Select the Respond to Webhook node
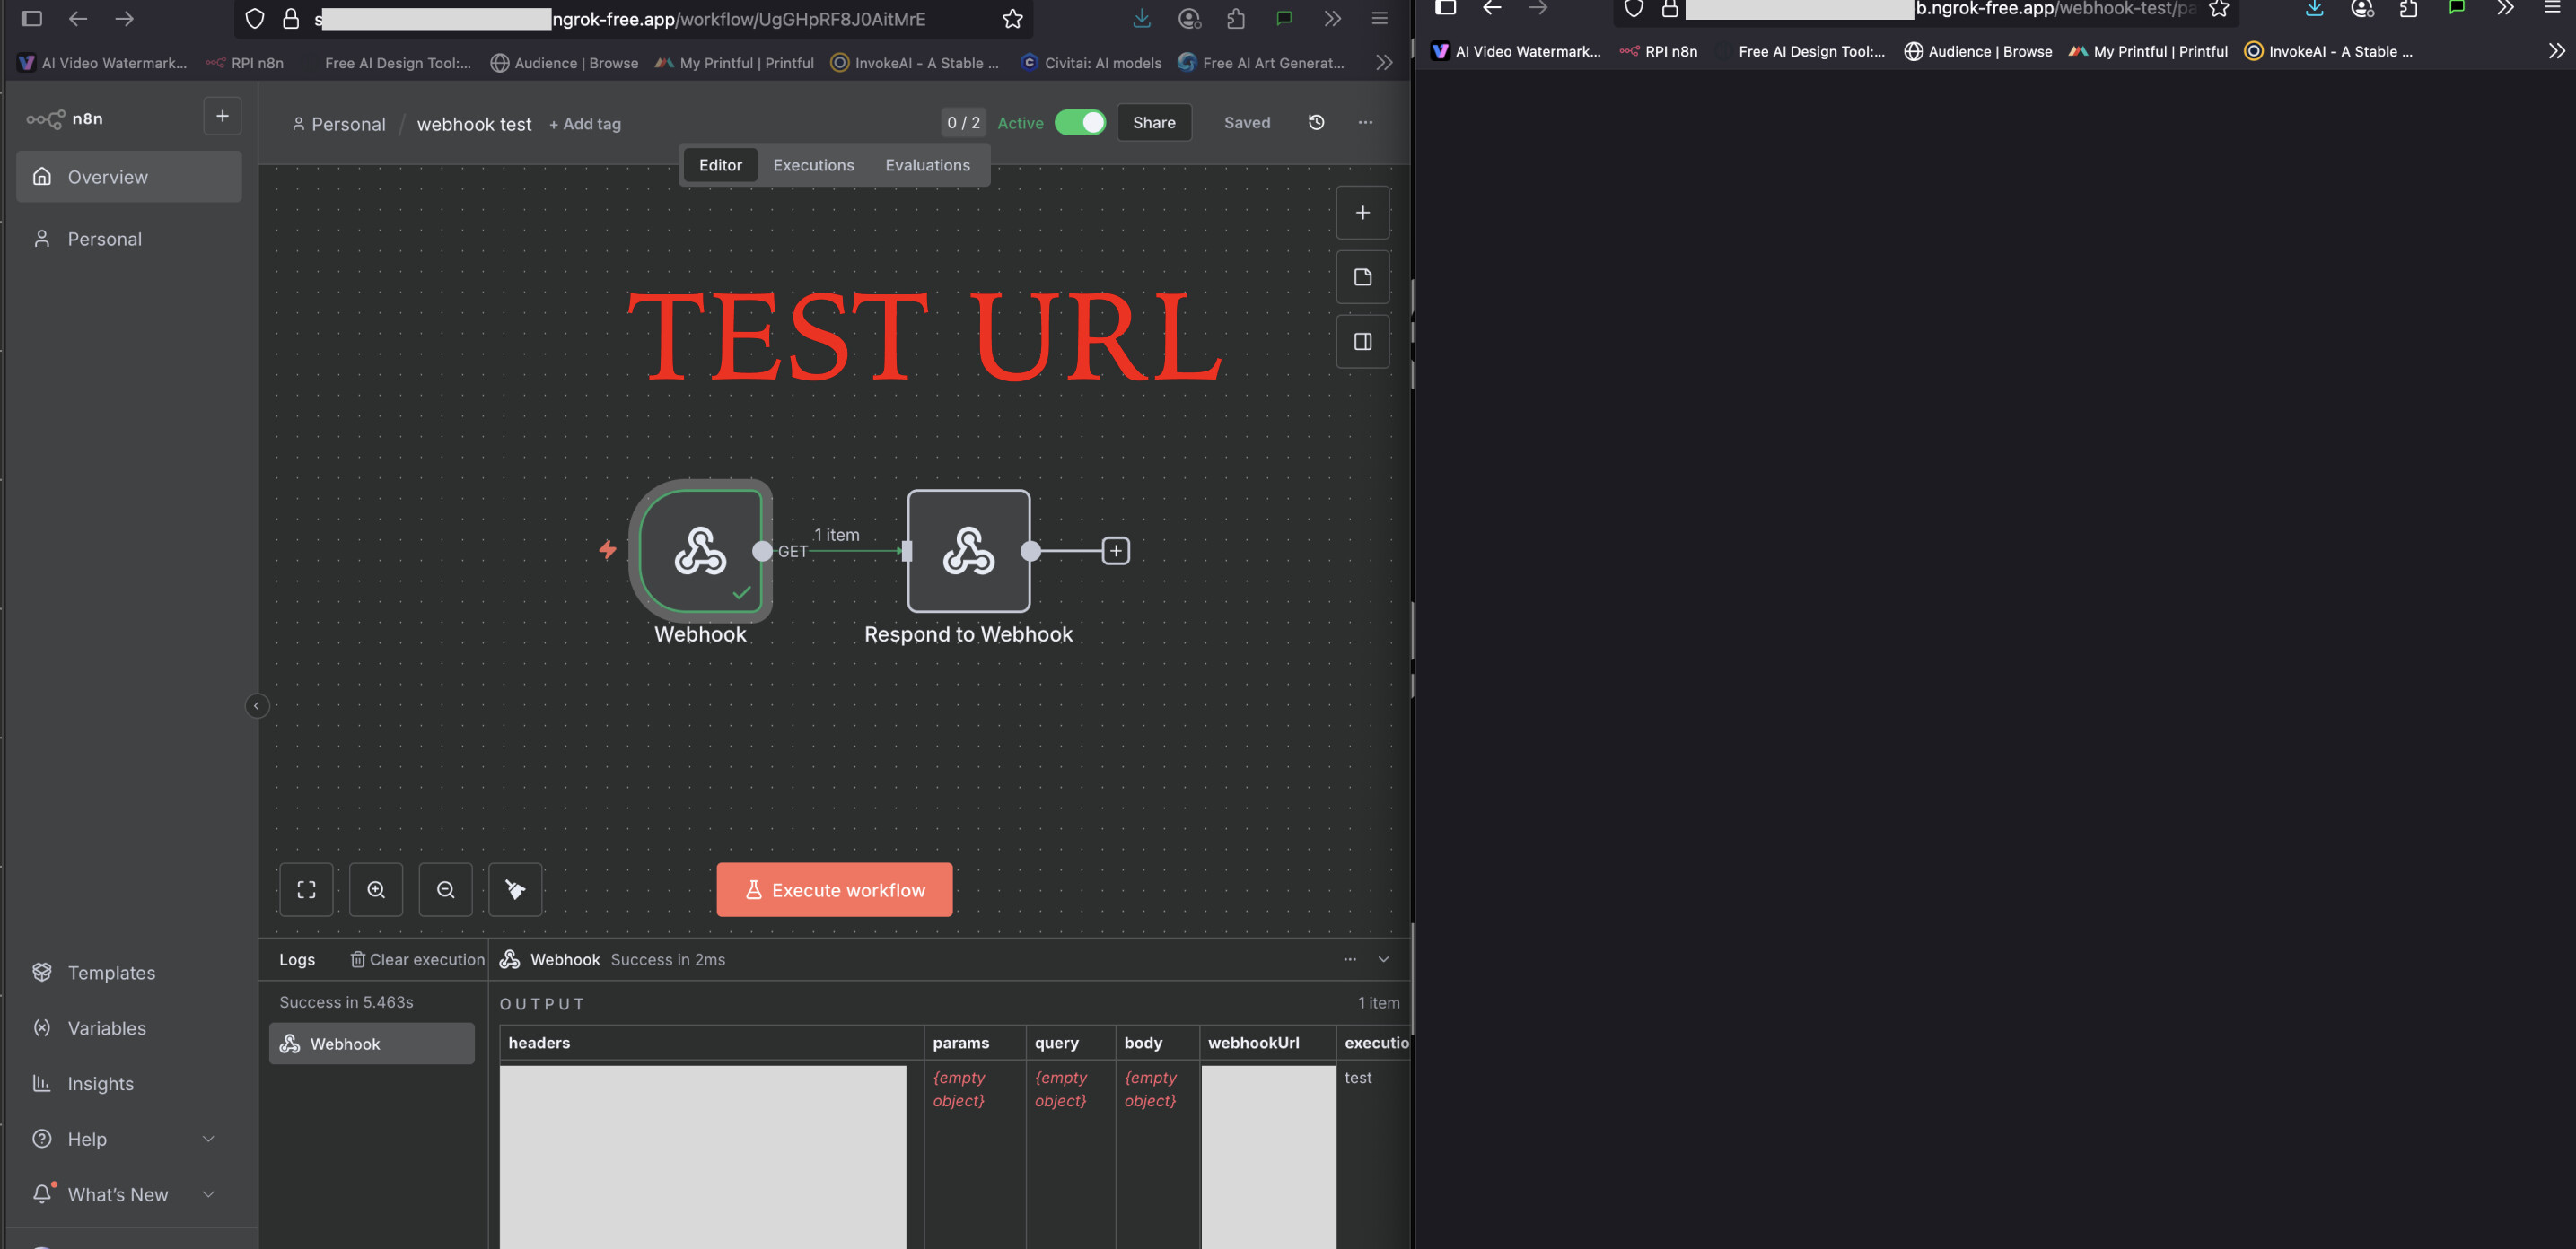This screenshot has height=1249, width=2576. pyautogui.click(x=967, y=550)
